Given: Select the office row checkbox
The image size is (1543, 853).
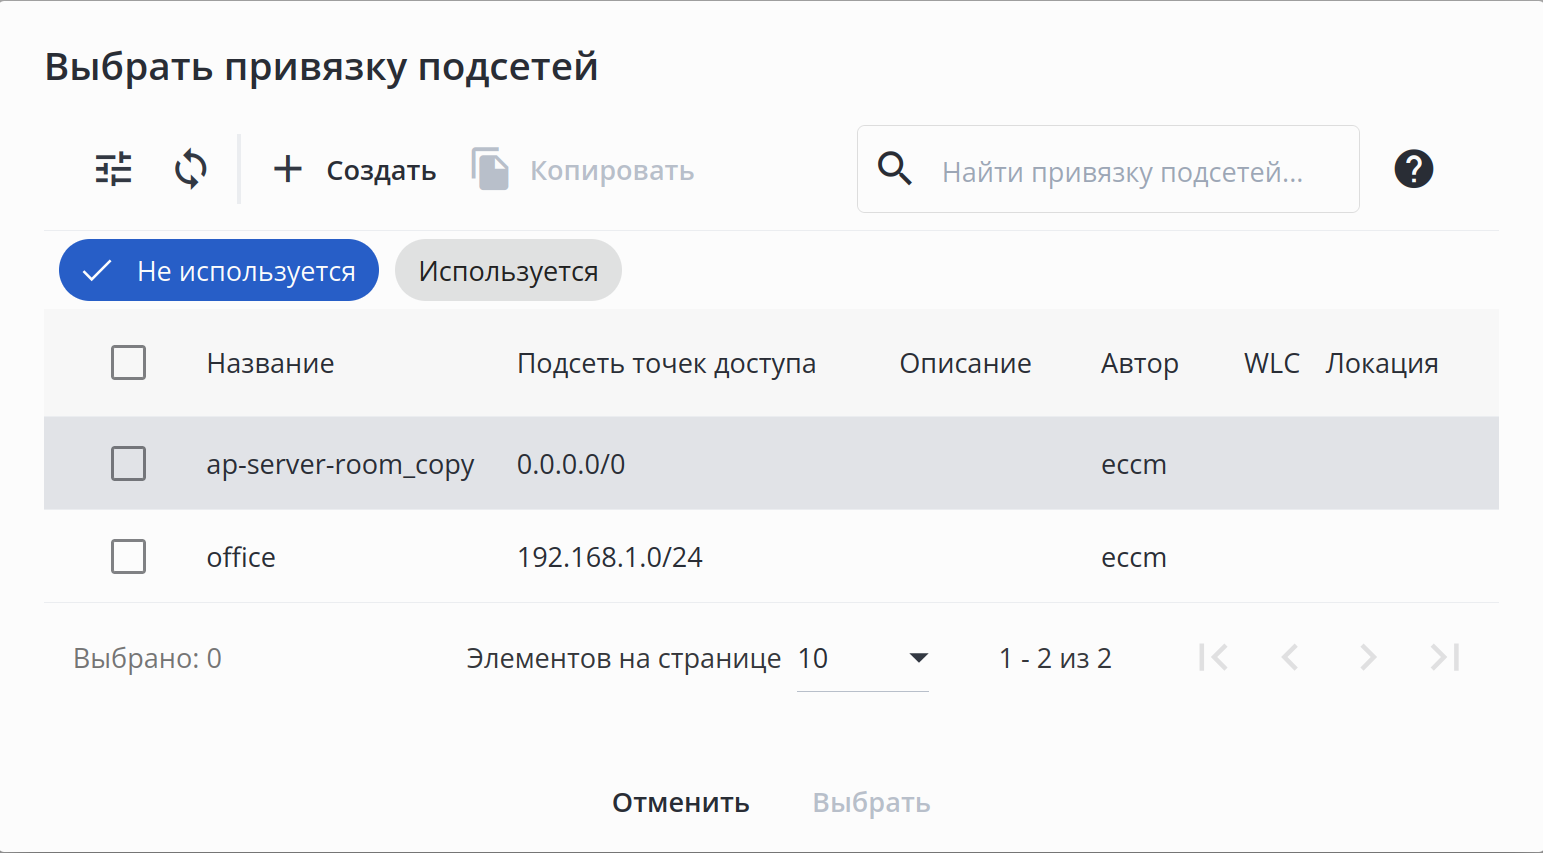Looking at the screenshot, I should click(128, 557).
